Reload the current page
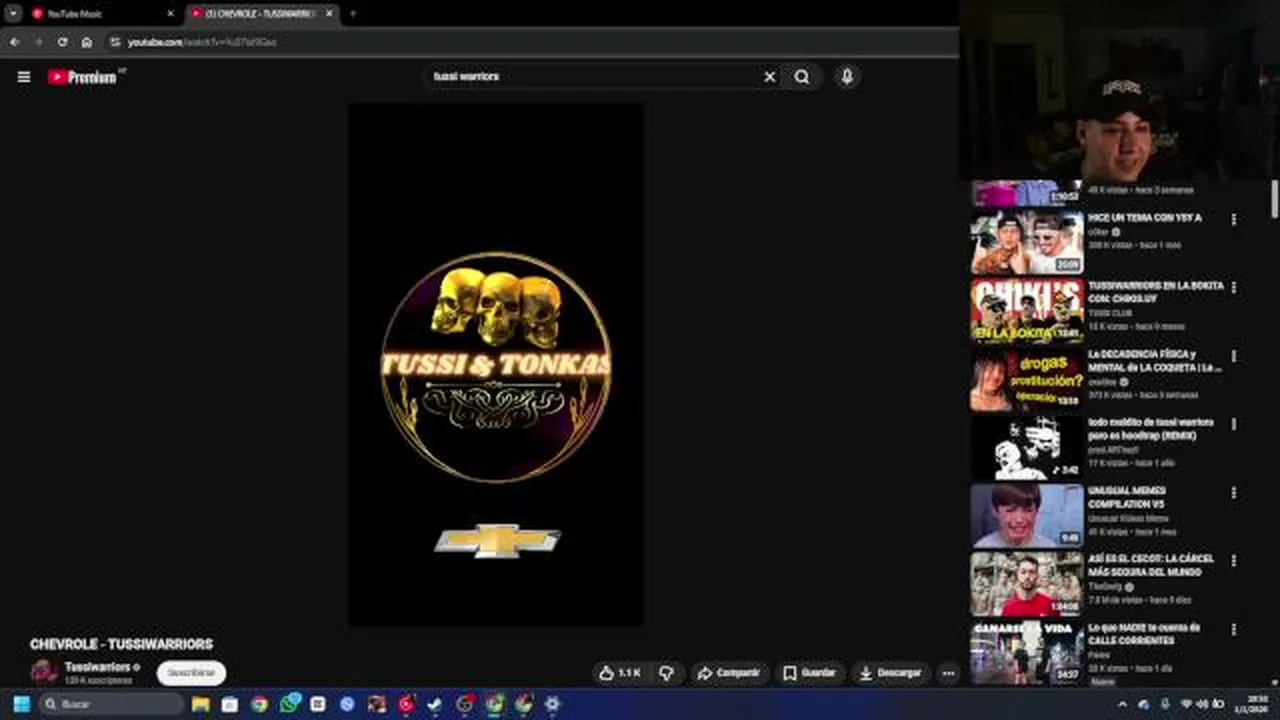The height and width of the screenshot is (720, 1280). [63, 42]
